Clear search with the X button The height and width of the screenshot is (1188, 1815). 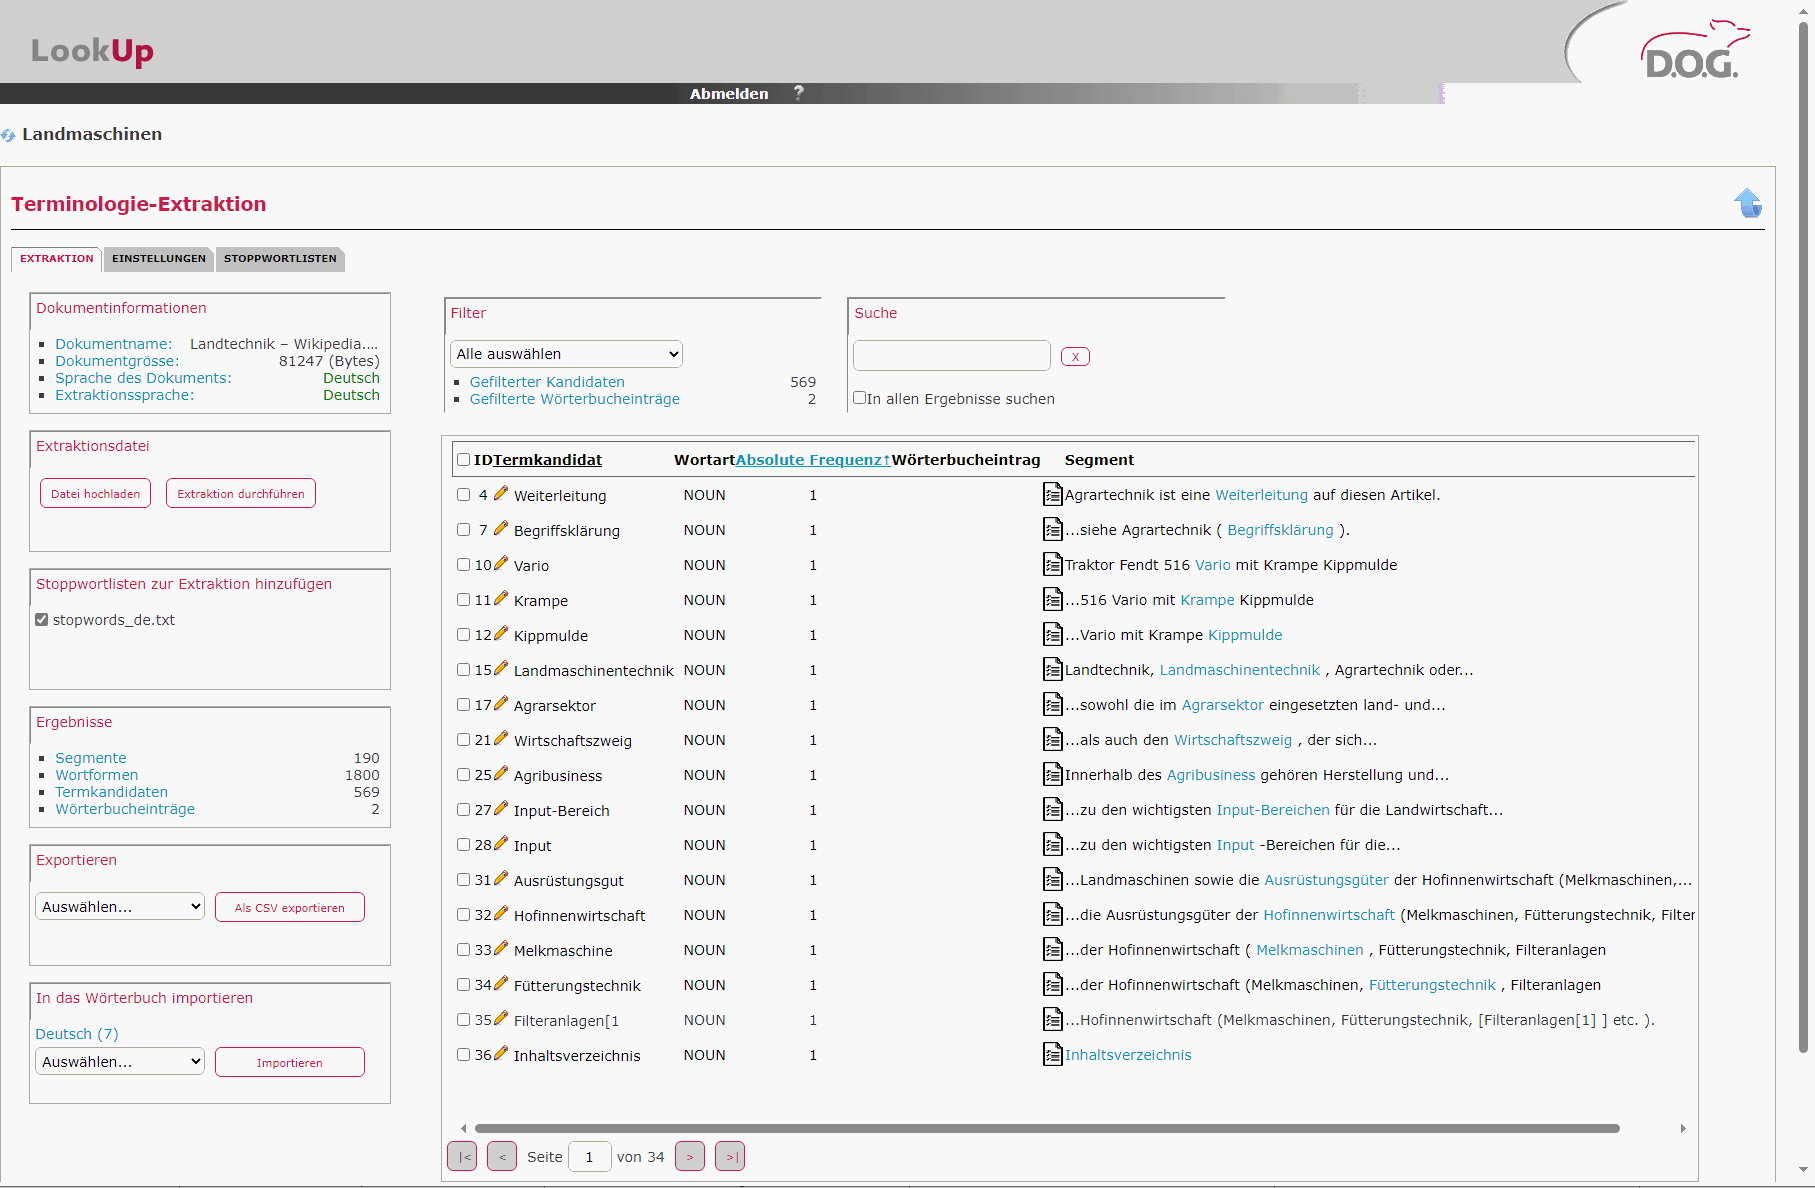1075,357
